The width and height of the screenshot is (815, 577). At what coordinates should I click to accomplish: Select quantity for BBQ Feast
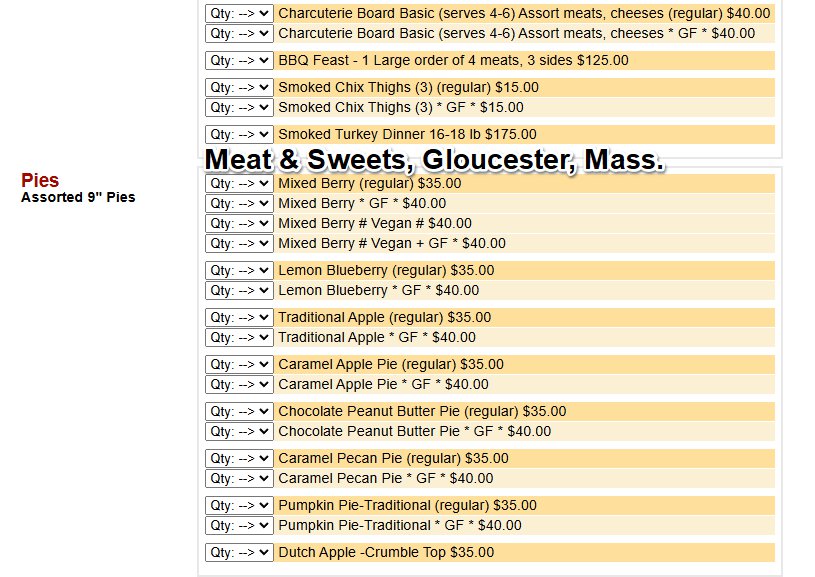pos(239,61)
